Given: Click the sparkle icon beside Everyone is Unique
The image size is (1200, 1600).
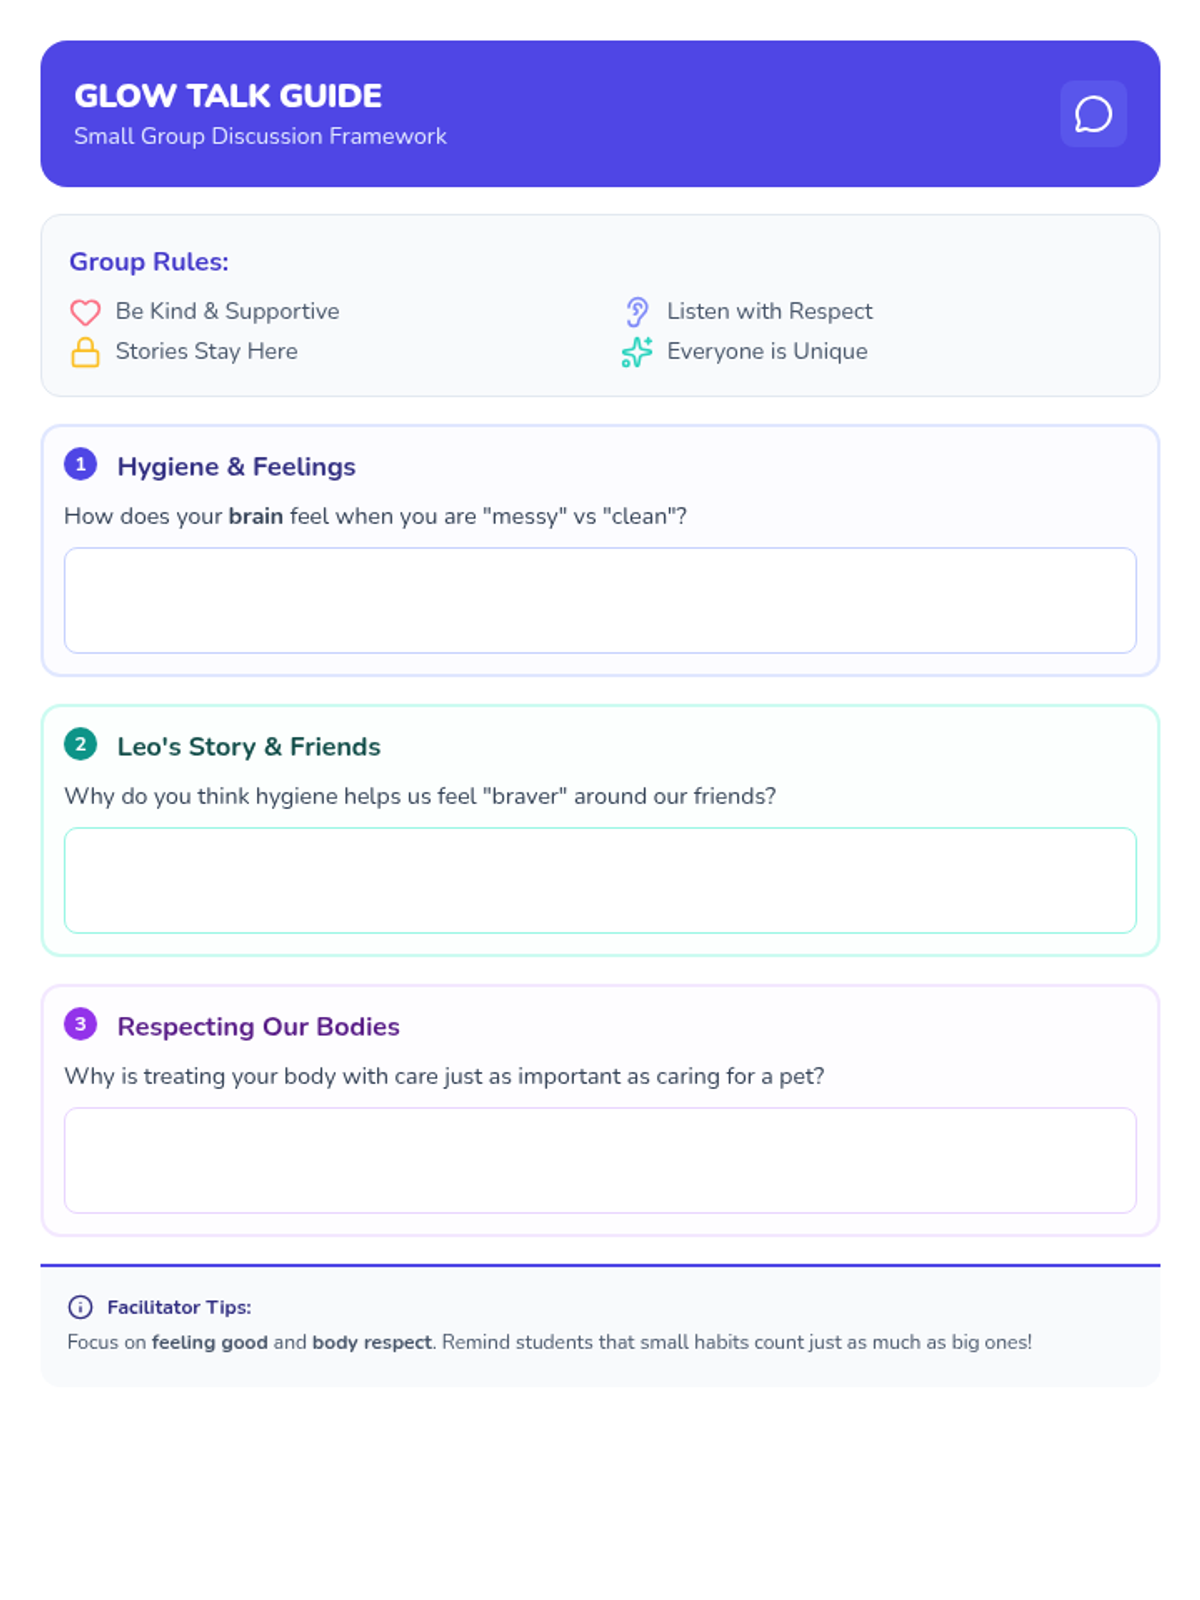Looking at the screenshot, I should pyautogui.click(x=637, y=352).
